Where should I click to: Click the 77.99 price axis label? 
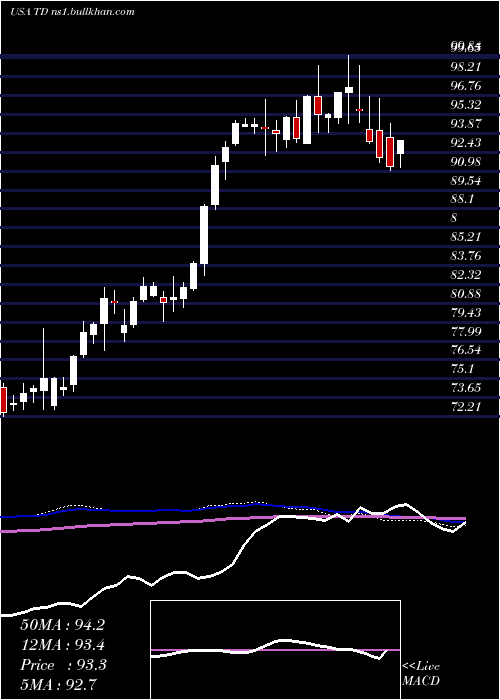point(466,331)
